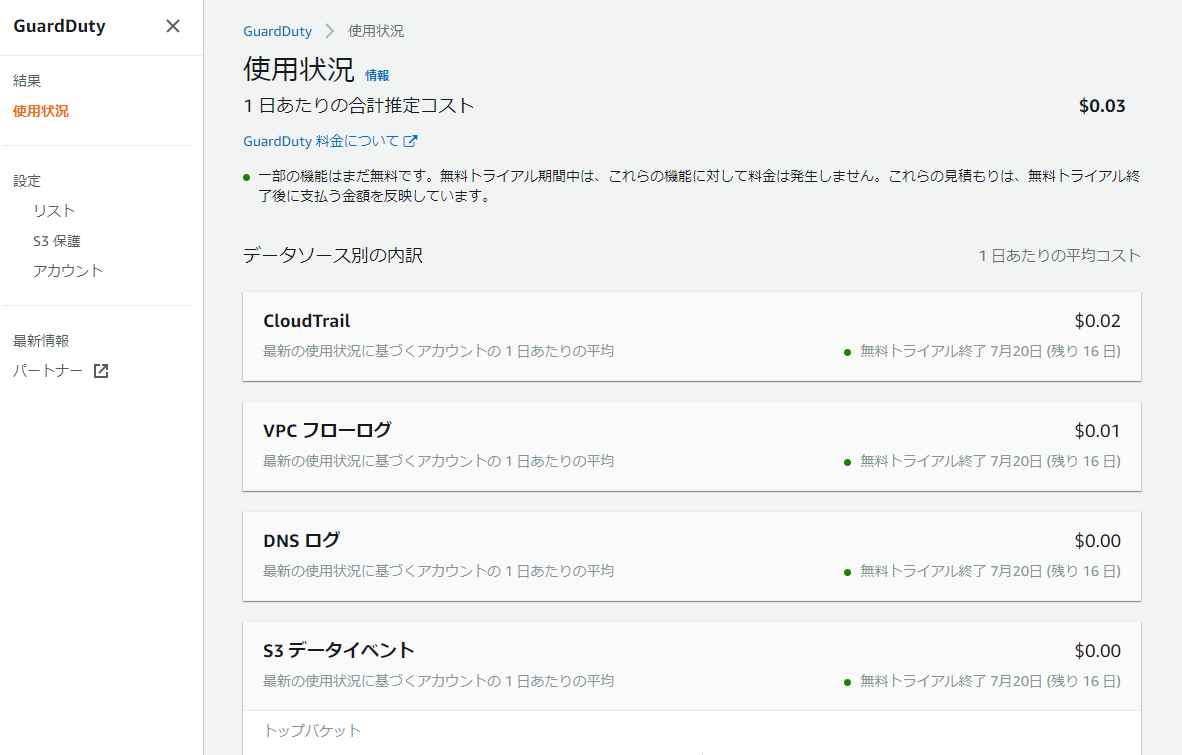Select the DNS ログ card title
Viewport: 1182px width, 755px height.
click(x=302, y=540)
